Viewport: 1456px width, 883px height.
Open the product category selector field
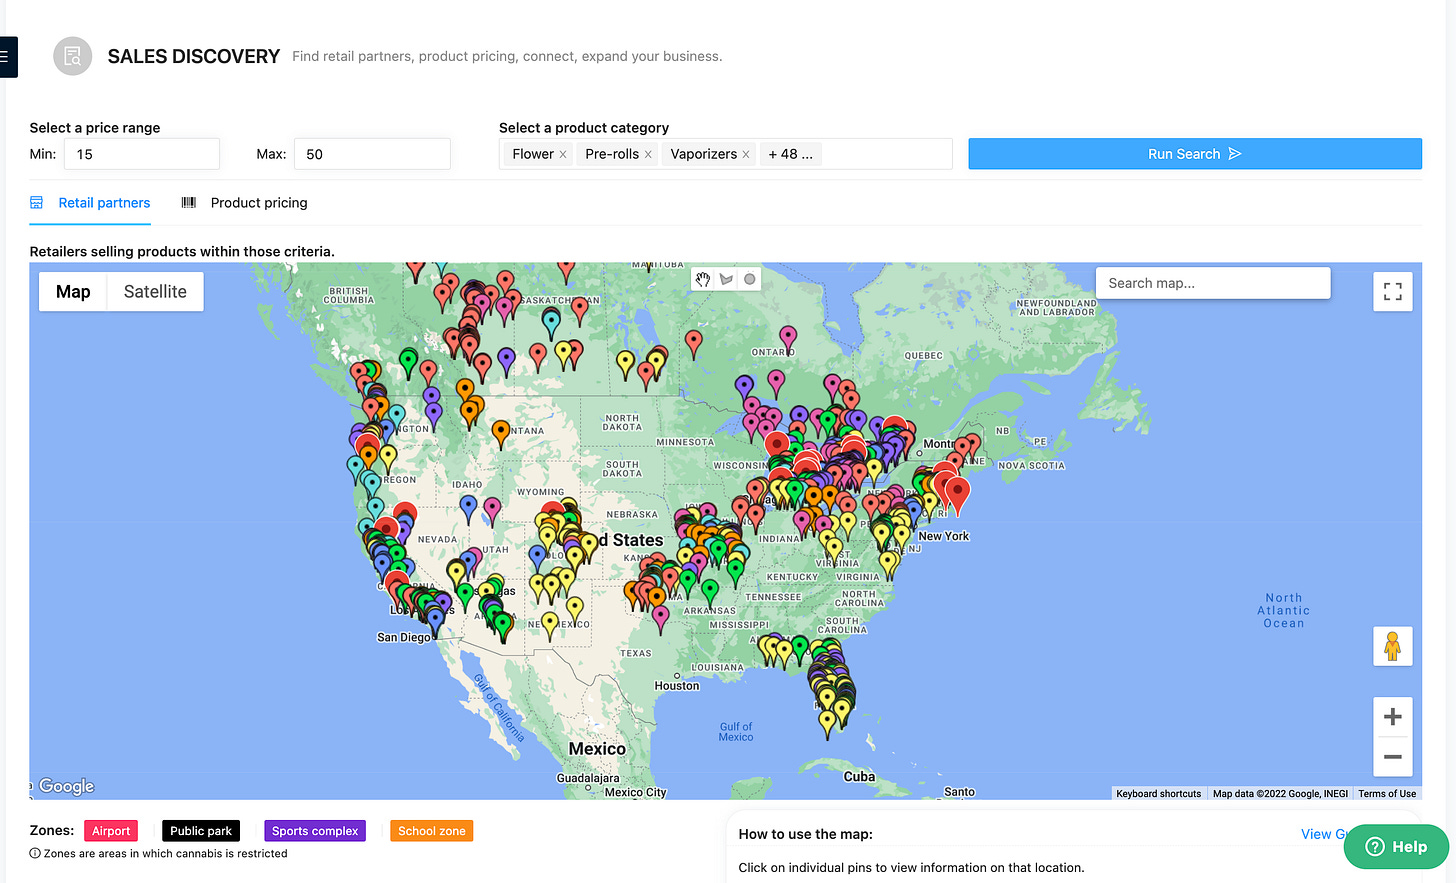(x=725, y=154)
